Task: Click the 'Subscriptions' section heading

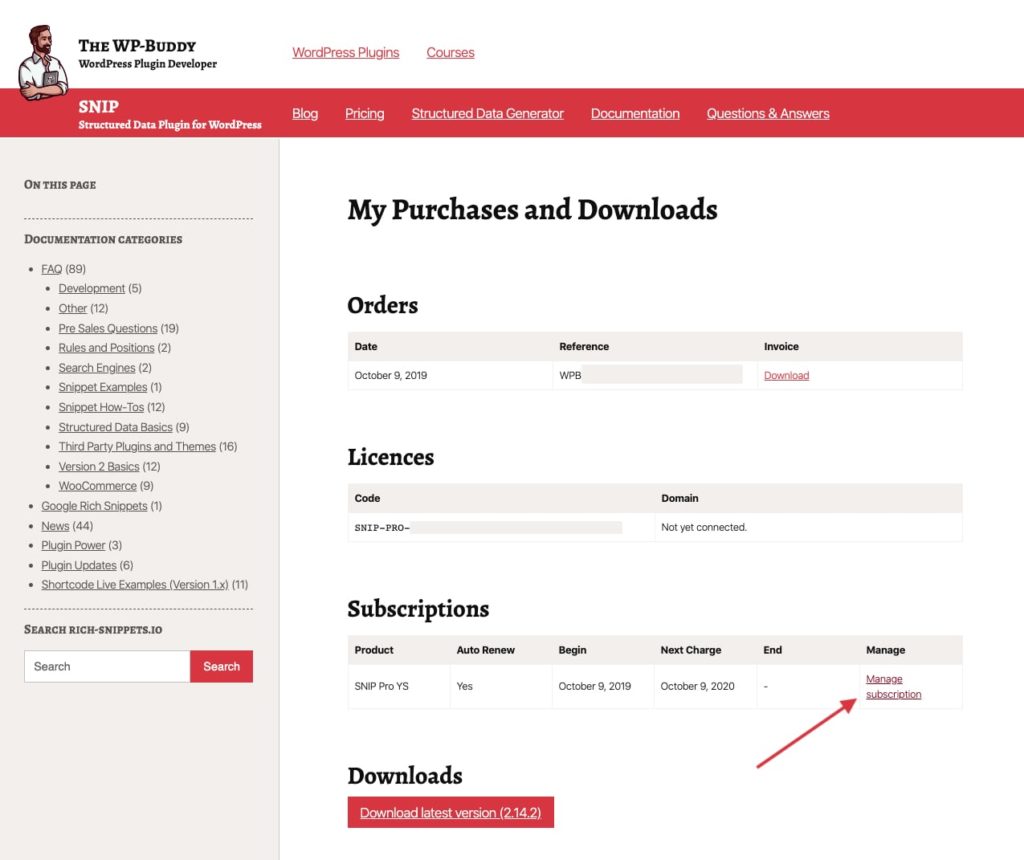Action: coord(418,609)
